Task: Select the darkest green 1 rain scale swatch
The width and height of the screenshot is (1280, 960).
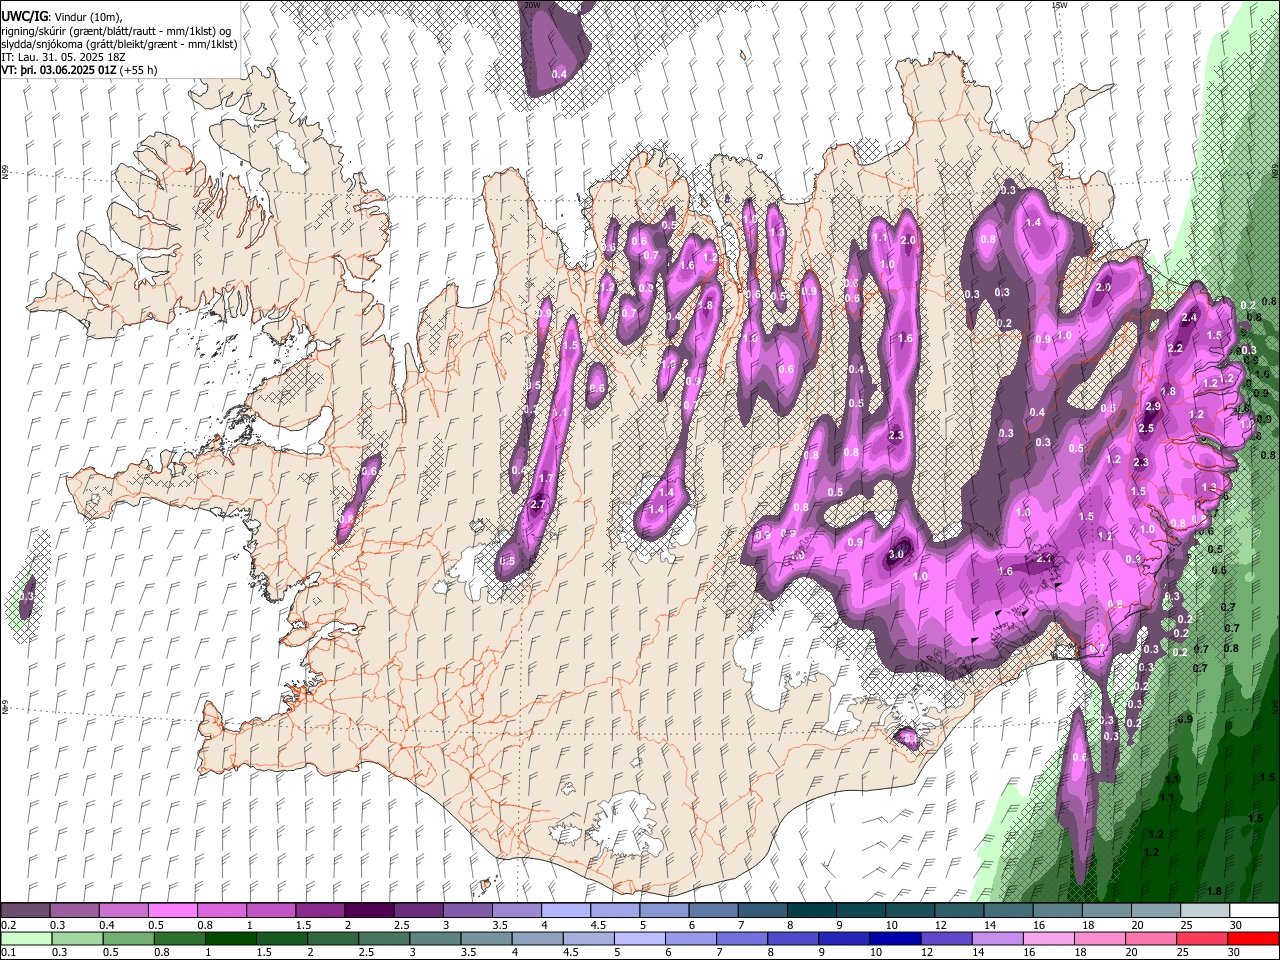Action: click(x=230, y=938)
